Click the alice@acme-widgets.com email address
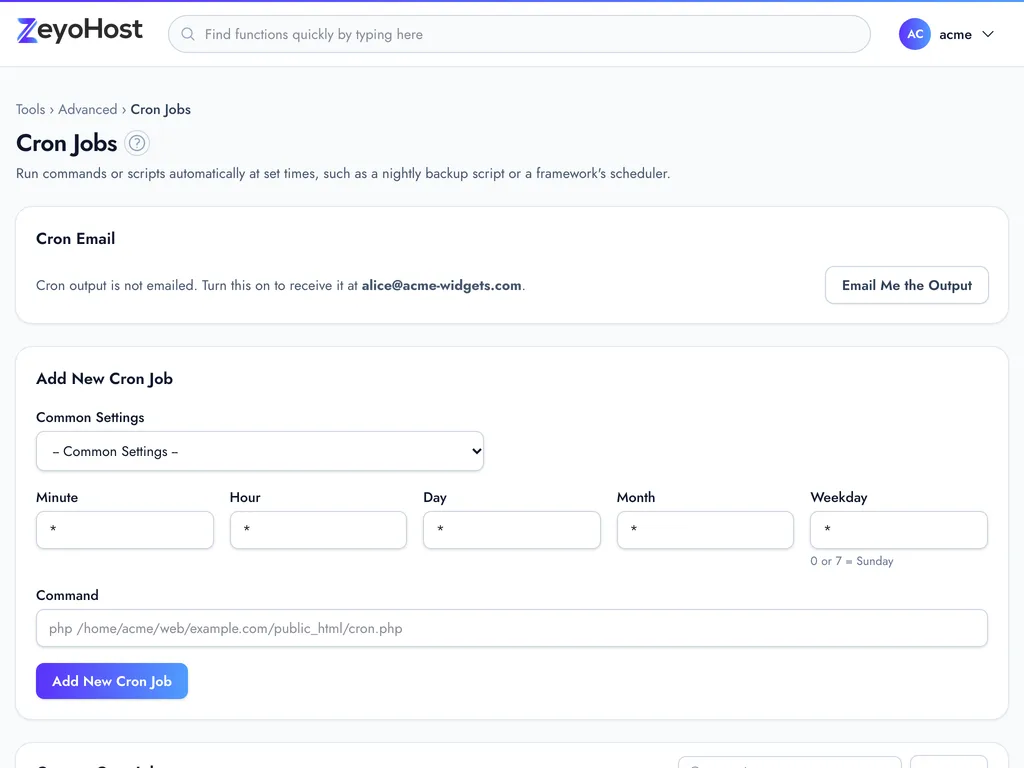This screenshot has height=768, width=1024. tap(441, 285)
